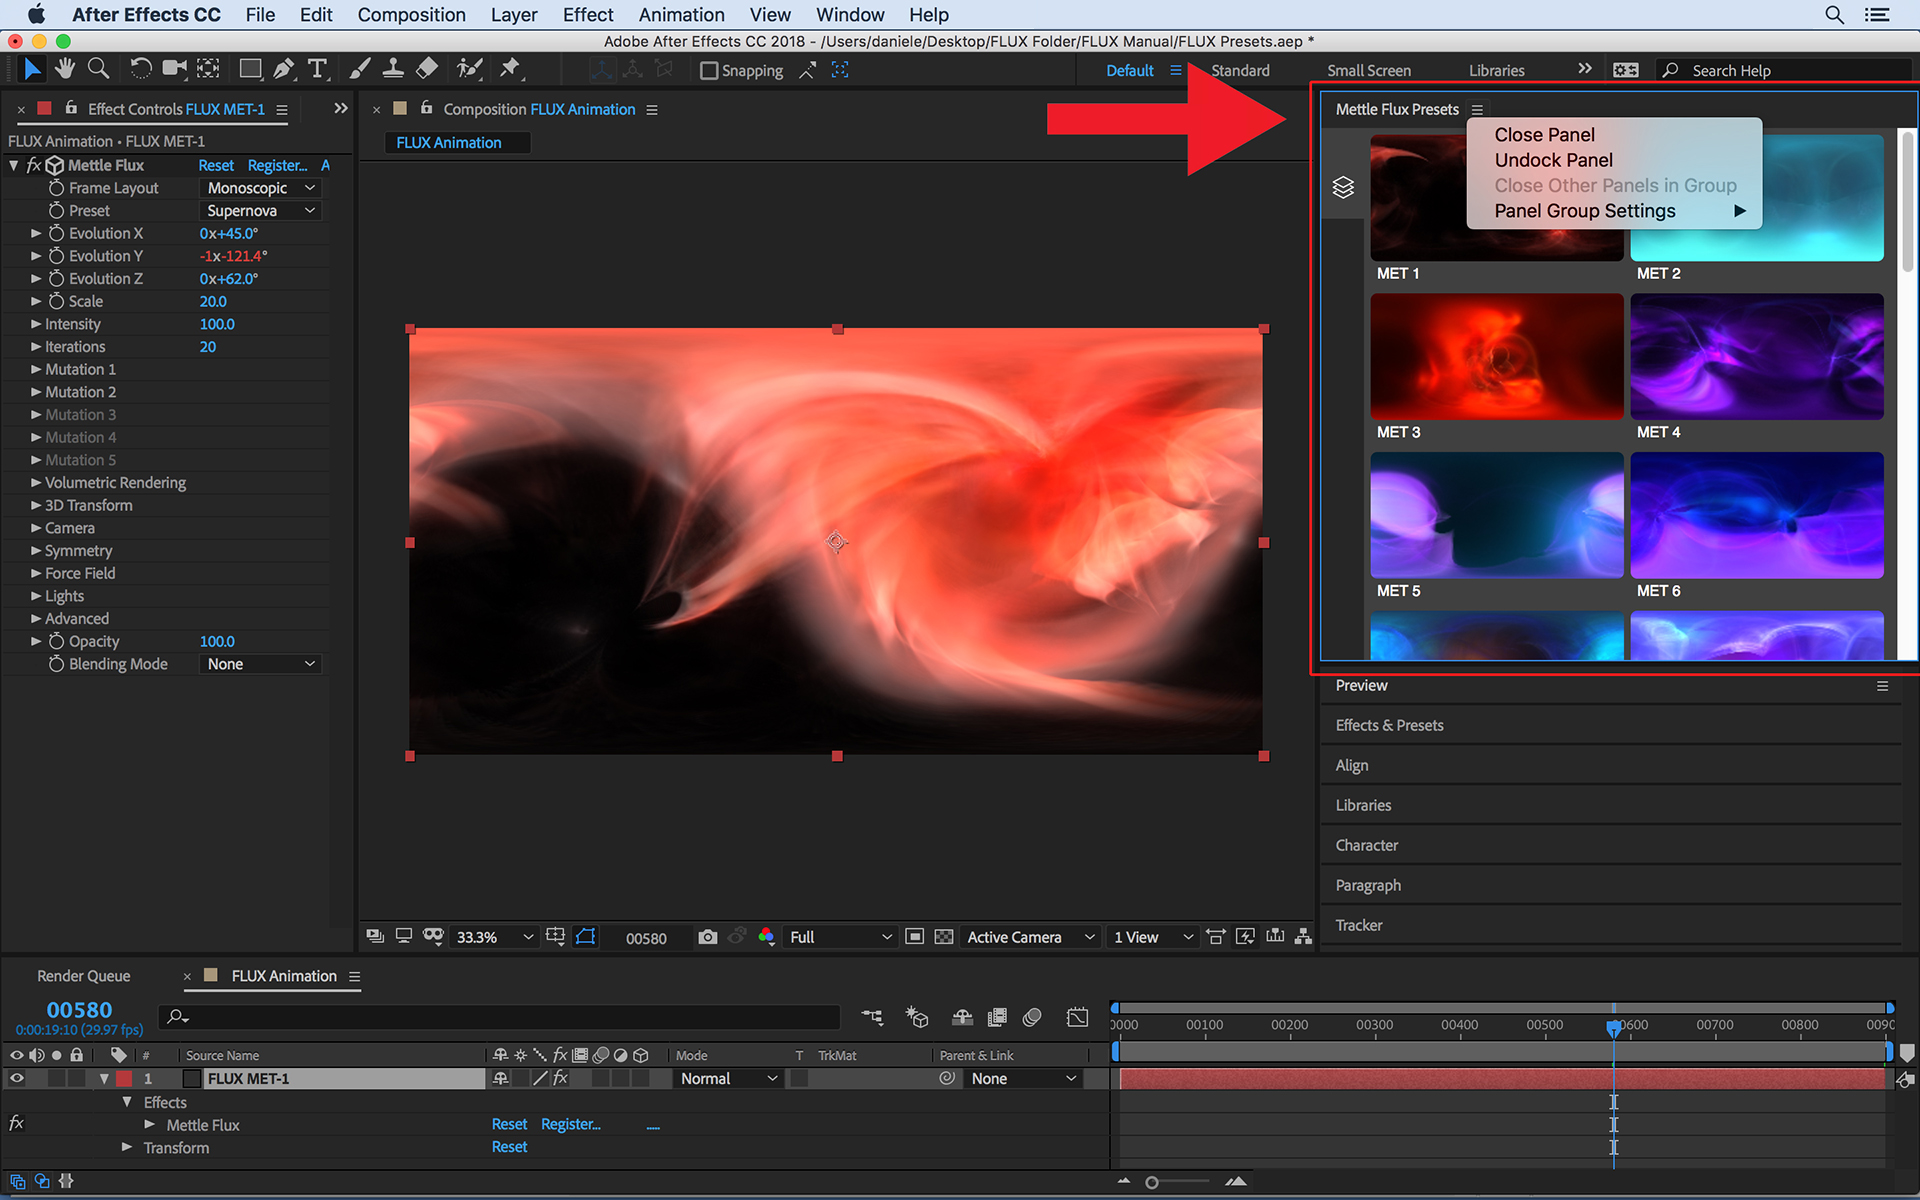
Task: Select the Zoom magnifier tool
Action: 98,69
